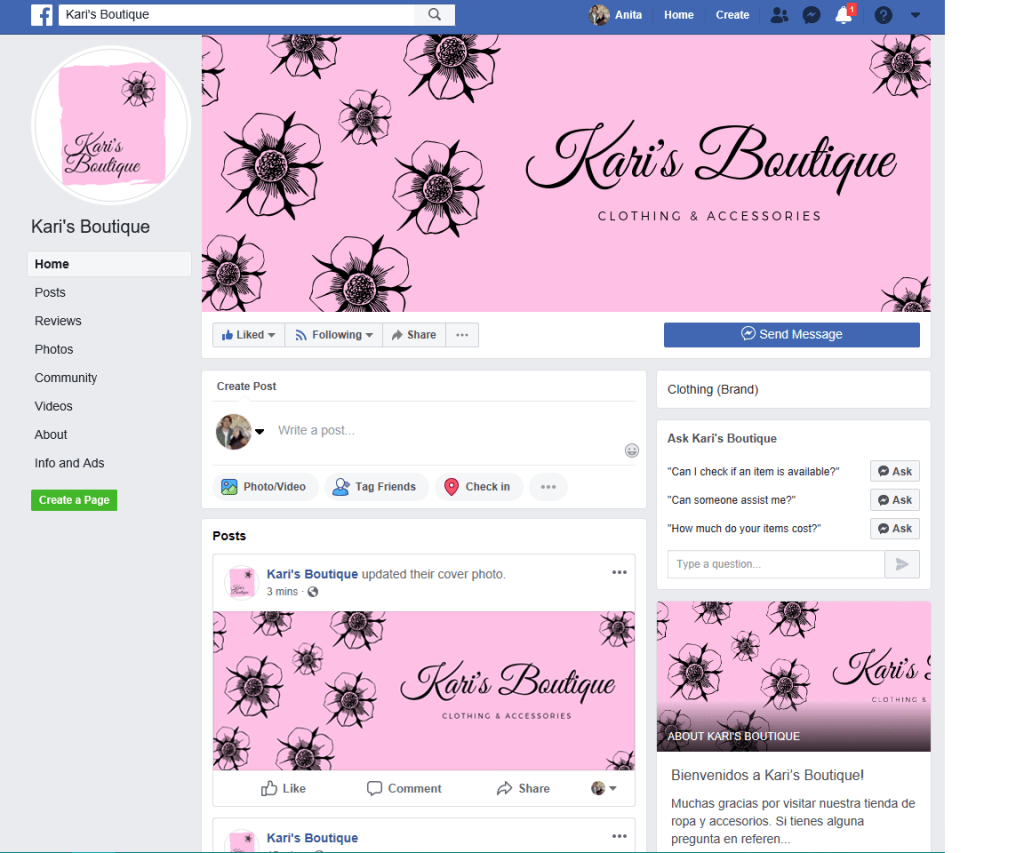Open the account dropdown arrow in top bar
Viewport: 1024px width, 853px height.
tap(915, 15)
